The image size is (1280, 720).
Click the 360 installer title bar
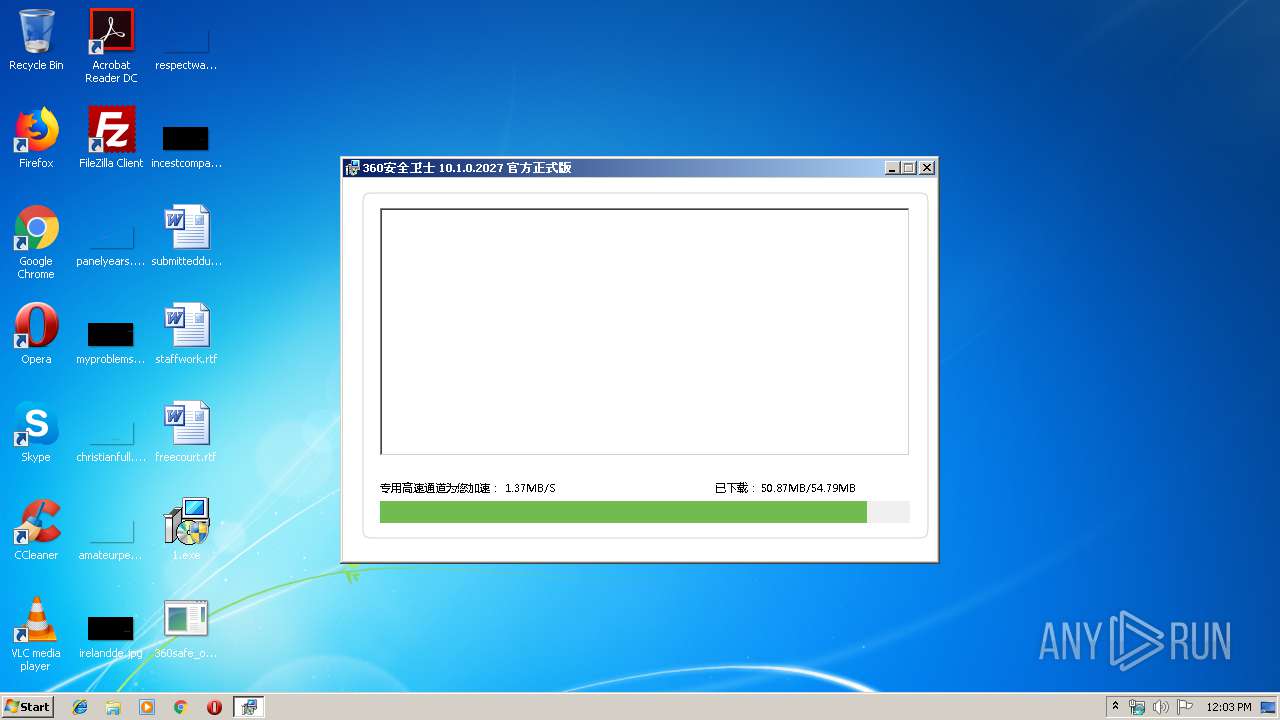[640, 168]
